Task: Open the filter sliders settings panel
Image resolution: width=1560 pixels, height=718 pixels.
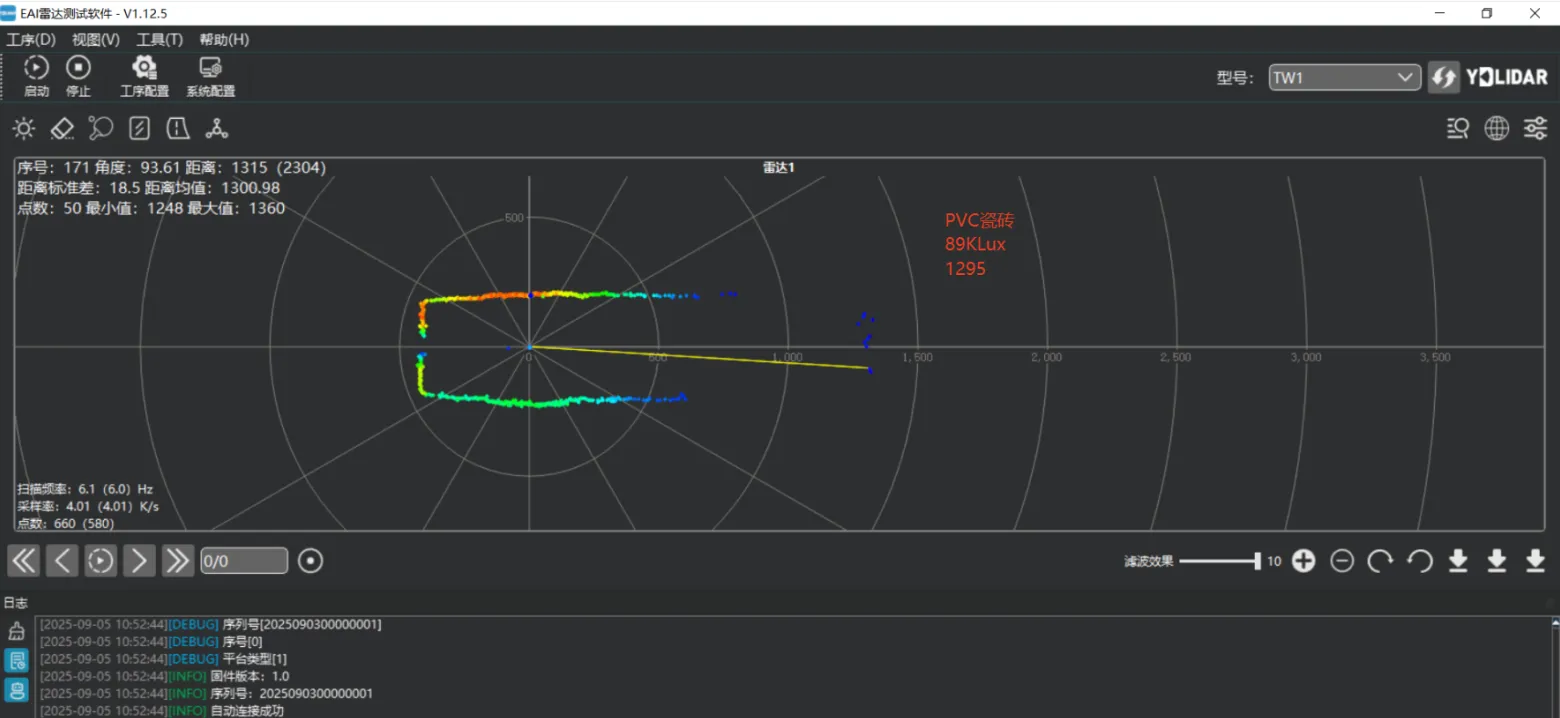Action: tap(1535, 128)
